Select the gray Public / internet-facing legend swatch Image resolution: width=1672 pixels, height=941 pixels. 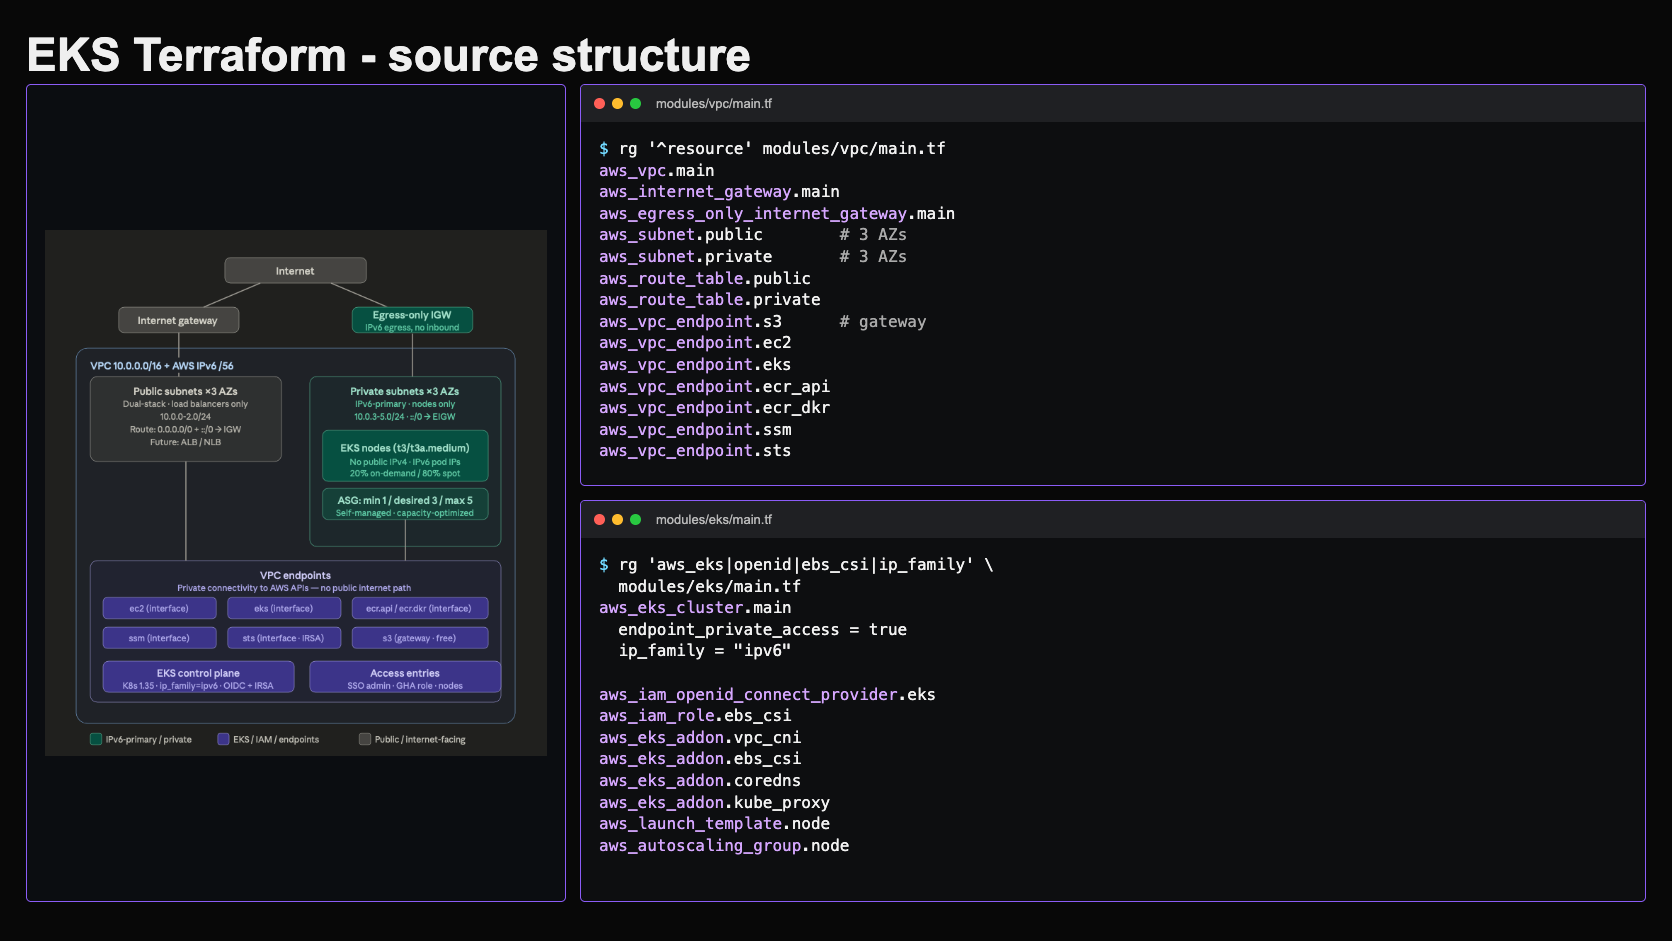[365, 739]
